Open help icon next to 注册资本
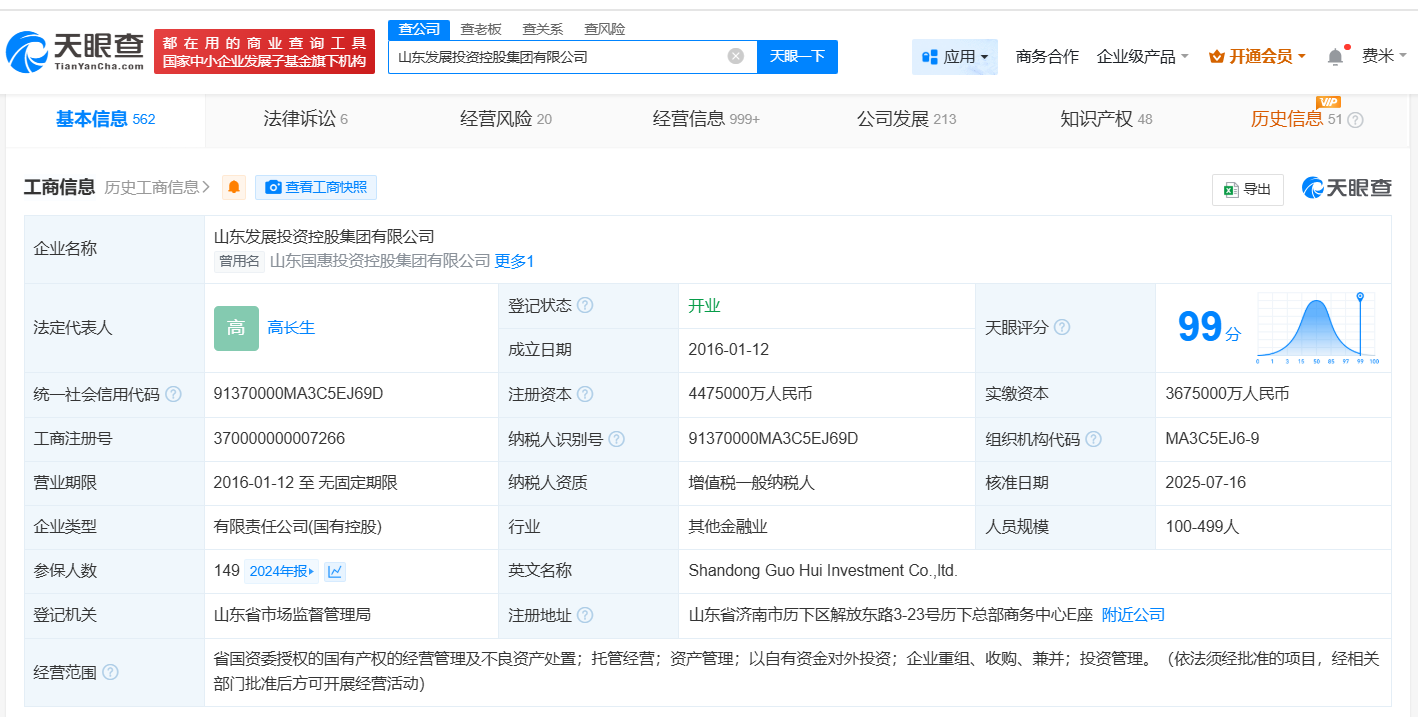The image size is (1418, 717). 585,394
